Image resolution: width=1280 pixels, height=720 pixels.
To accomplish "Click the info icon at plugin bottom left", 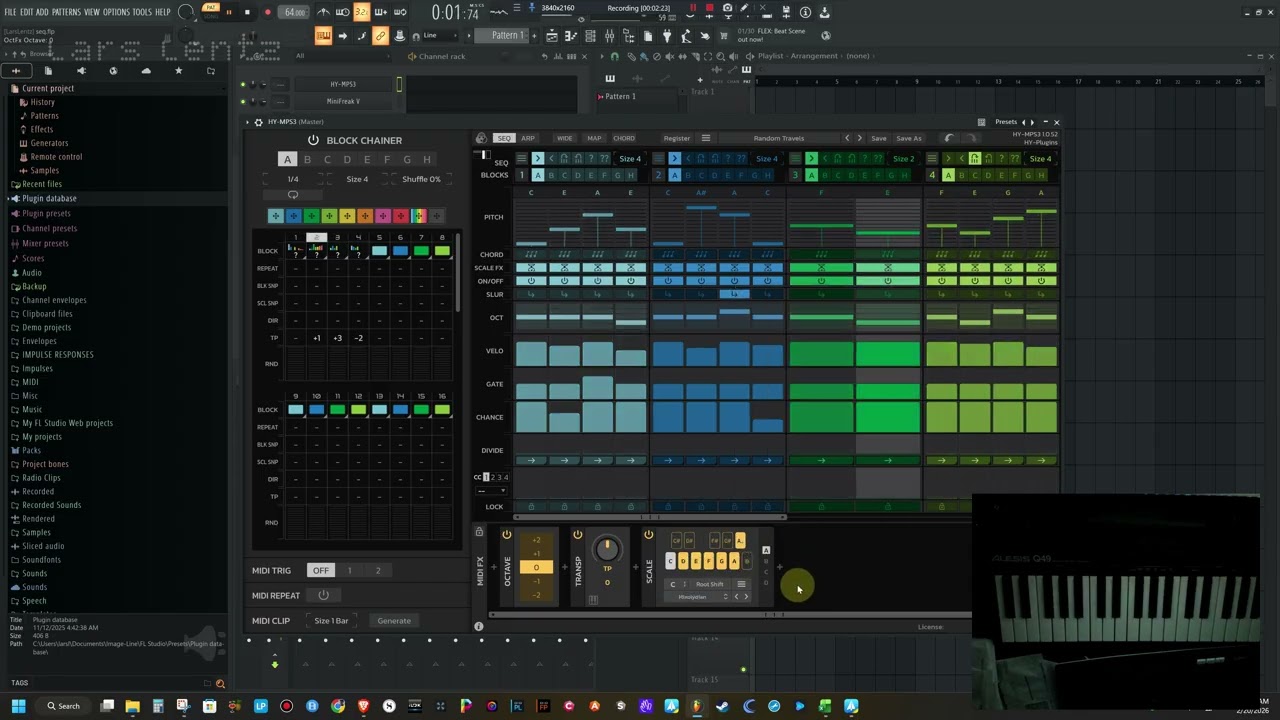I will coord(479,627).
